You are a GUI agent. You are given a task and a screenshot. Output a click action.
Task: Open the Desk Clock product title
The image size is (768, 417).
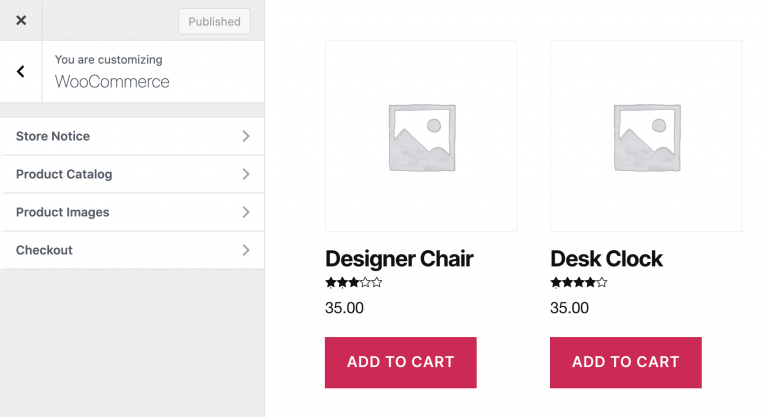[x=606, y=259]
